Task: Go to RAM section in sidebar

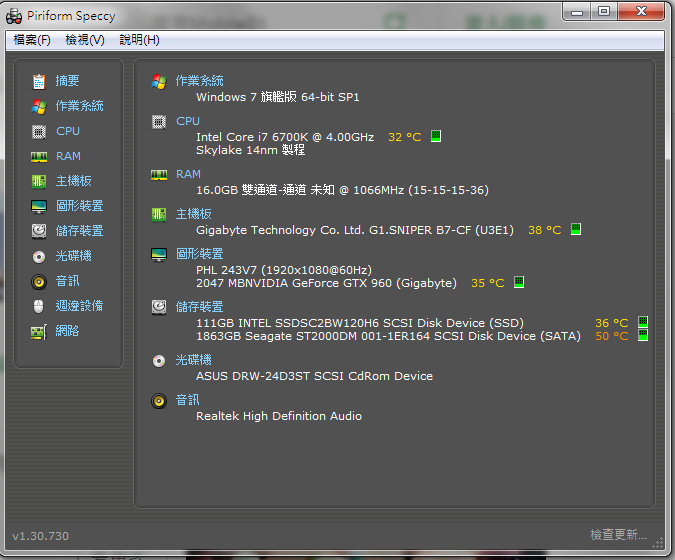Action: click(68, 156)
